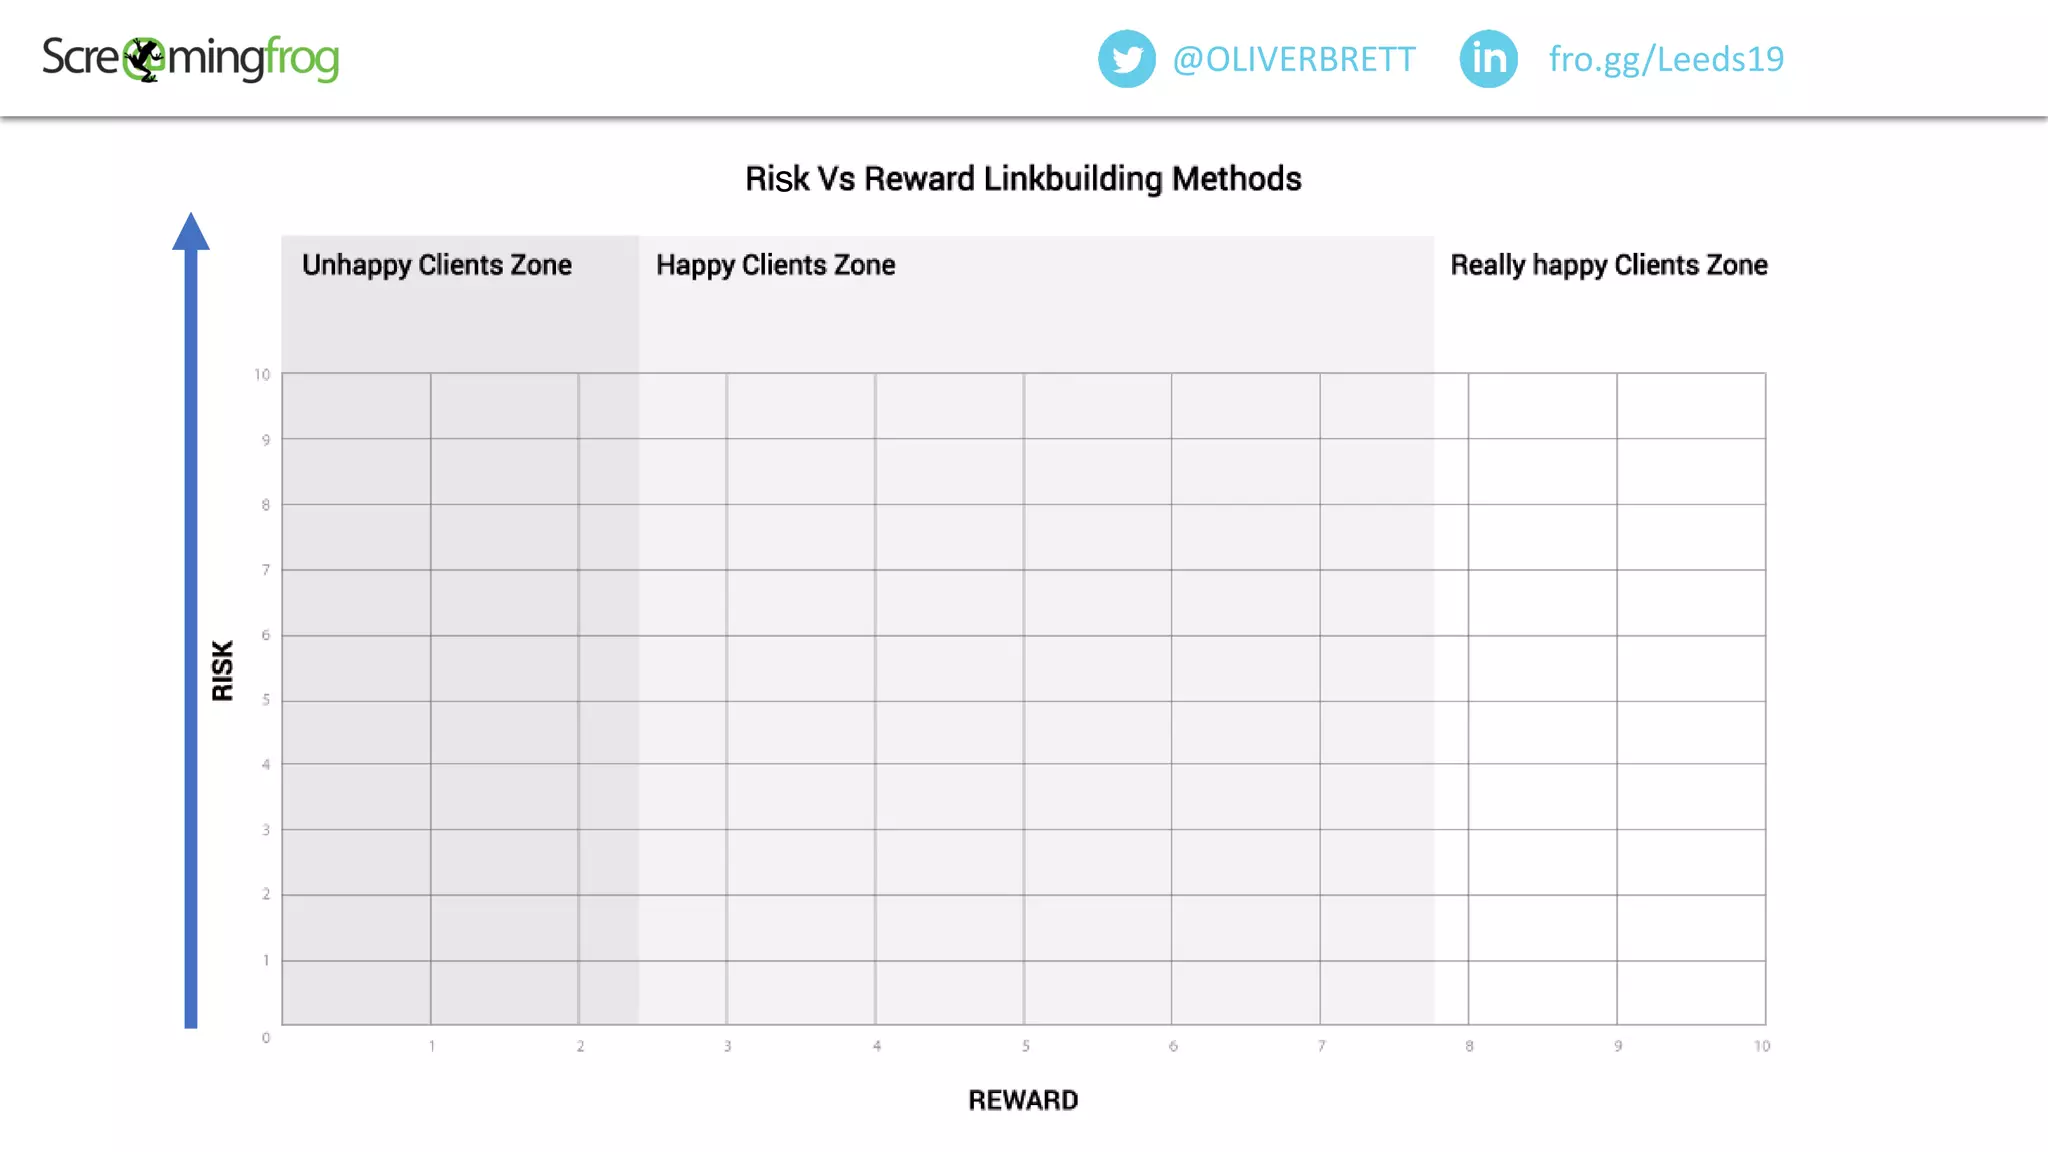Click tick 8 on the reward axis
Viewport: 2048px width, 1152px height.
pos(1469,1046)
